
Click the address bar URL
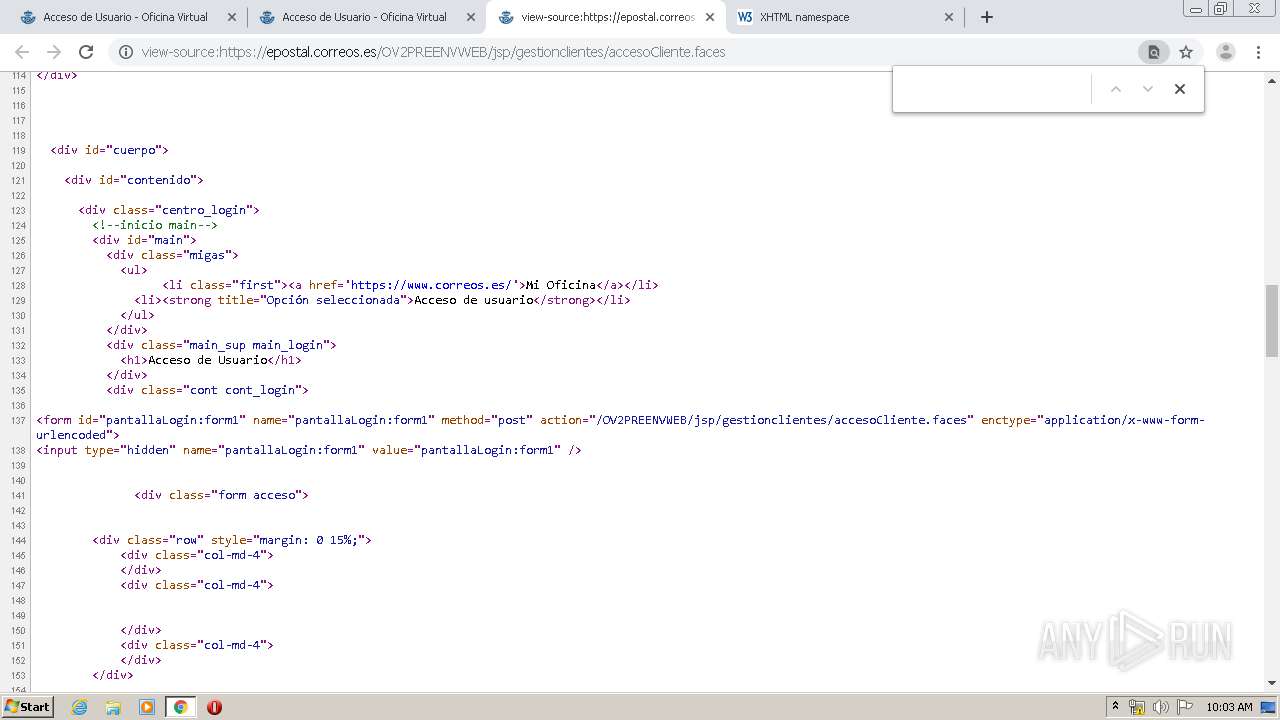point(433,52)
